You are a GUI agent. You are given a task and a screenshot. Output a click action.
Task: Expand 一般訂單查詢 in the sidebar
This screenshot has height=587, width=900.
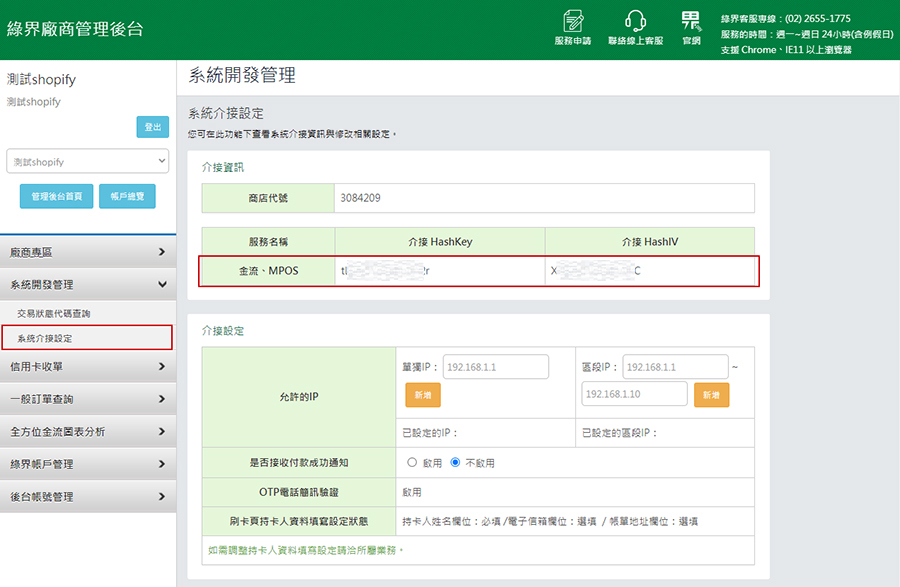88,399
